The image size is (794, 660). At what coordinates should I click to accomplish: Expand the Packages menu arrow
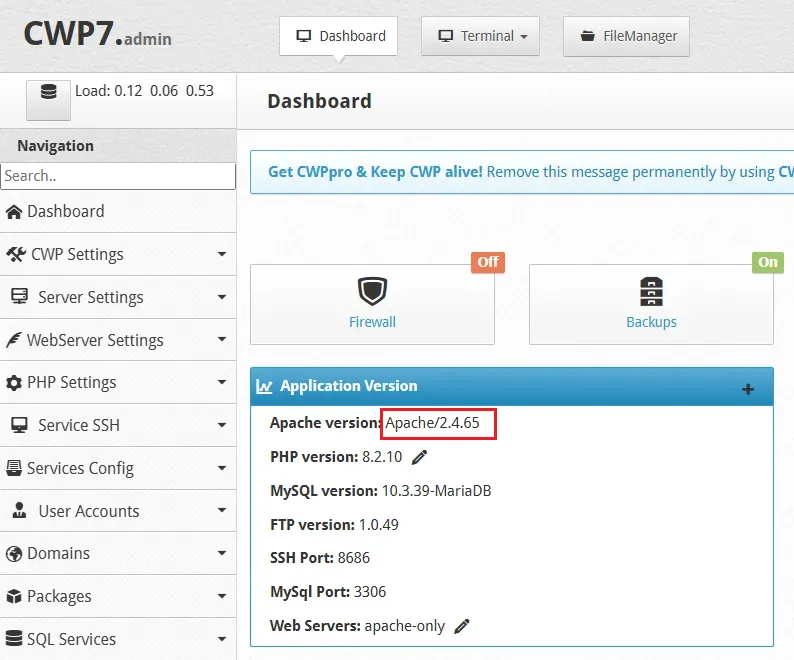(x=222, y=596)
